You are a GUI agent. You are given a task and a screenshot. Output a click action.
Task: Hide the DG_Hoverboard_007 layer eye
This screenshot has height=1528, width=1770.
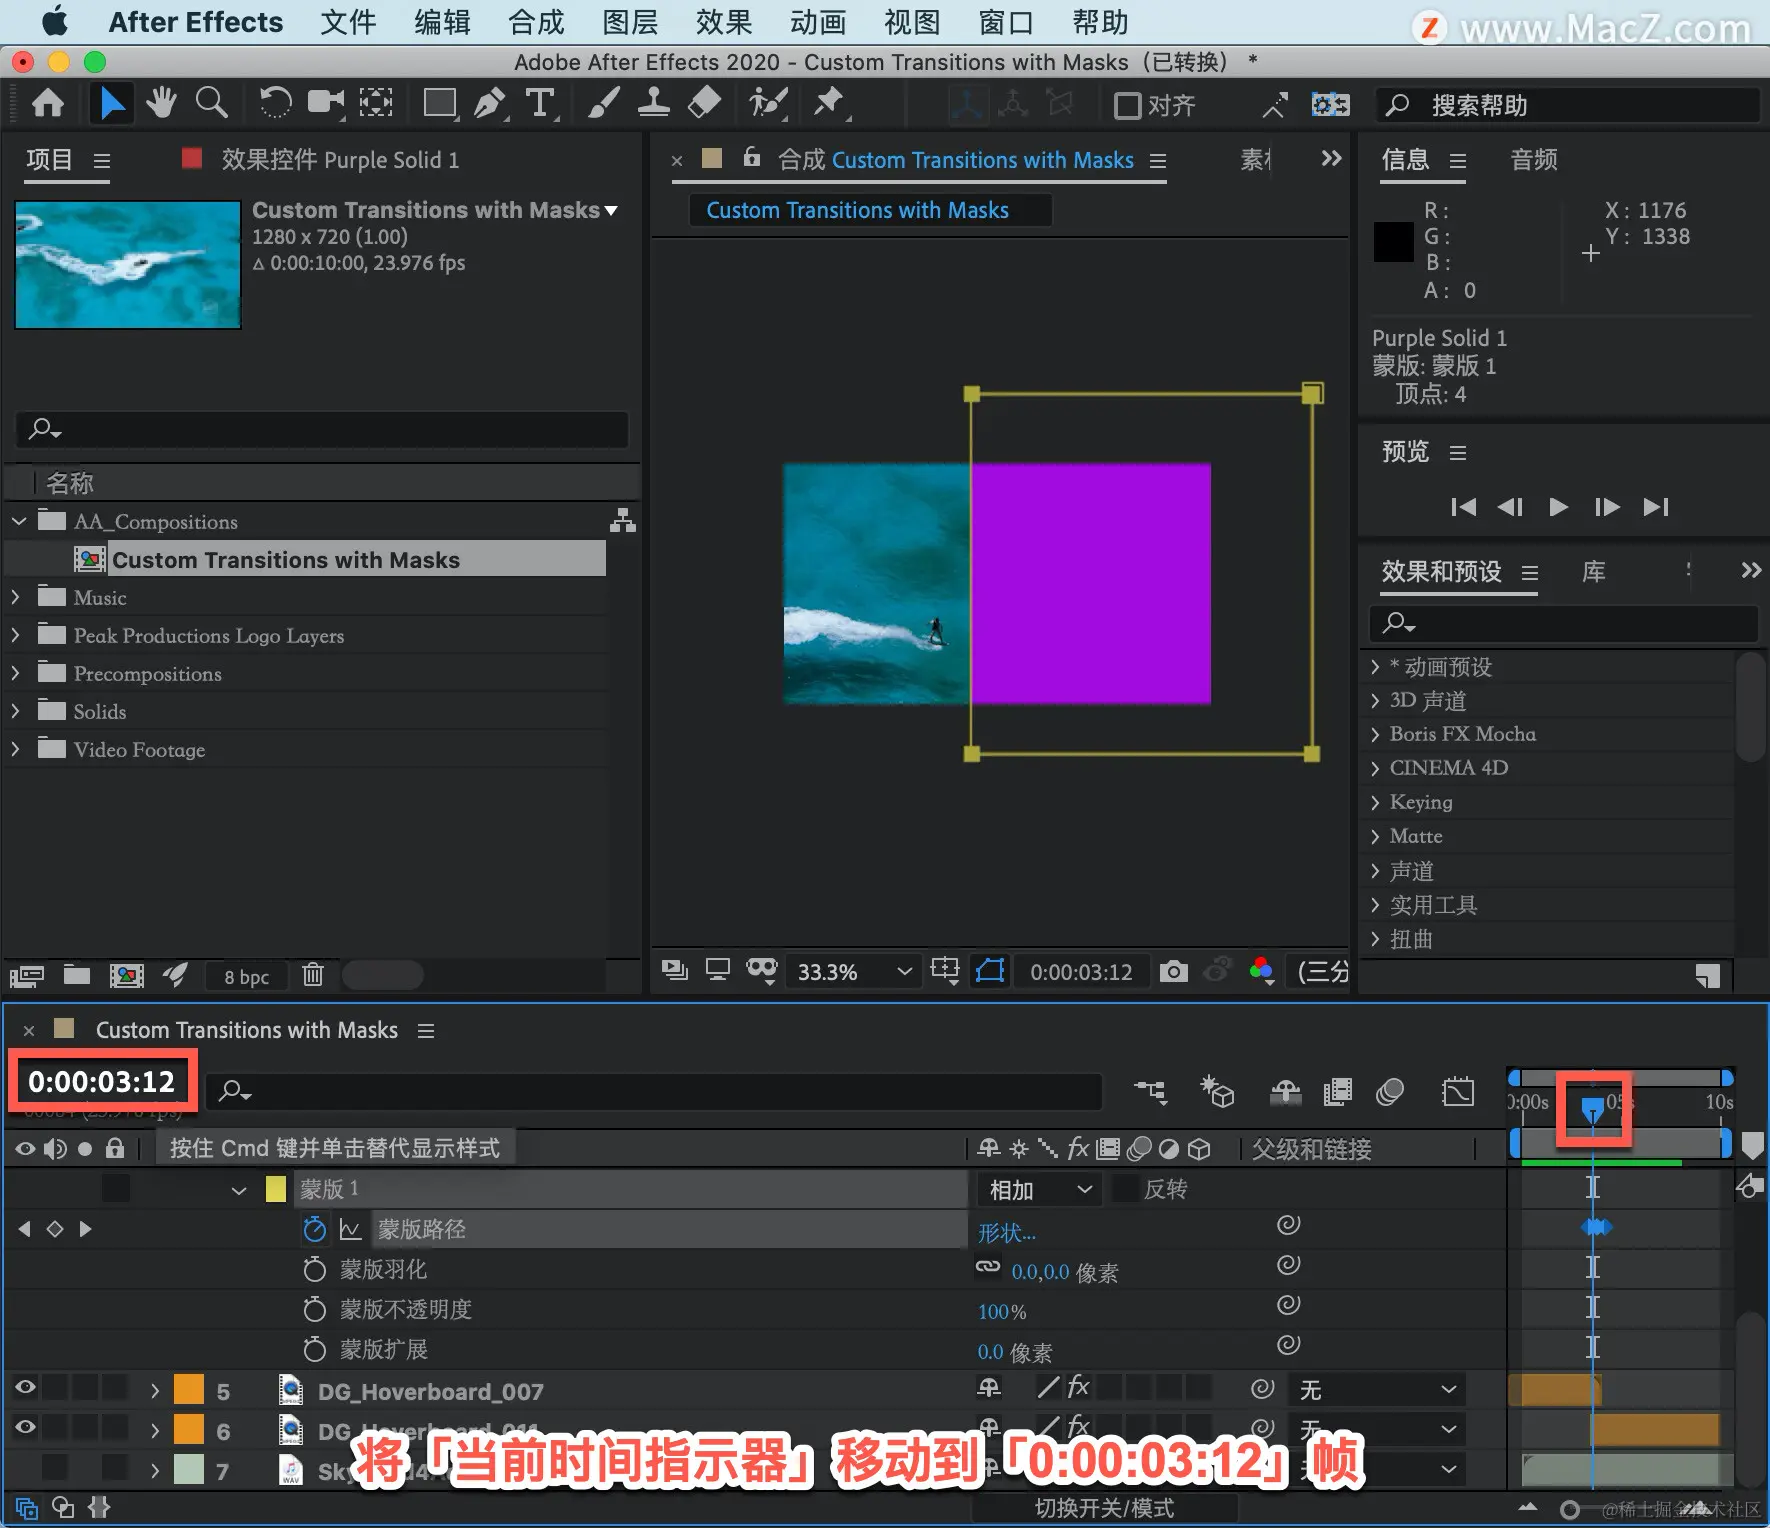click(x=25, y=1387)
